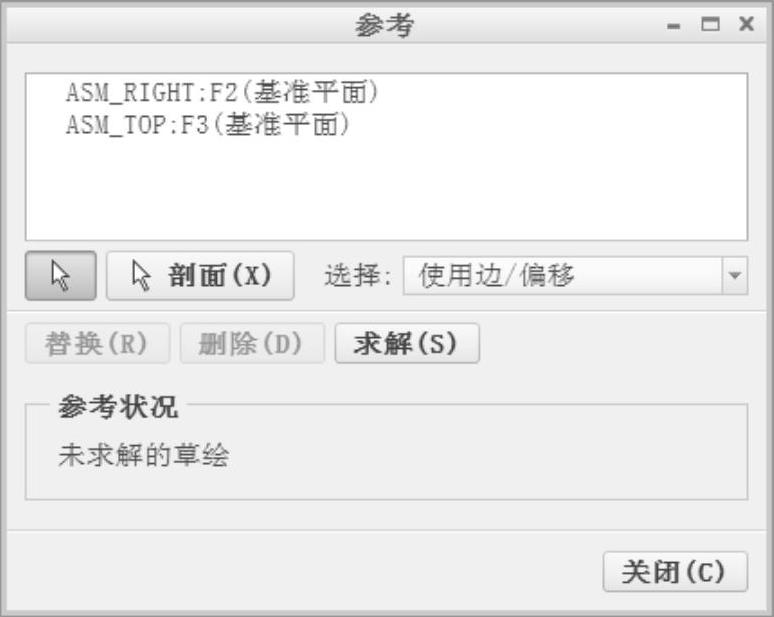
Task: Activate the reference selection arrow button
Action: click(x=61, y=275)
